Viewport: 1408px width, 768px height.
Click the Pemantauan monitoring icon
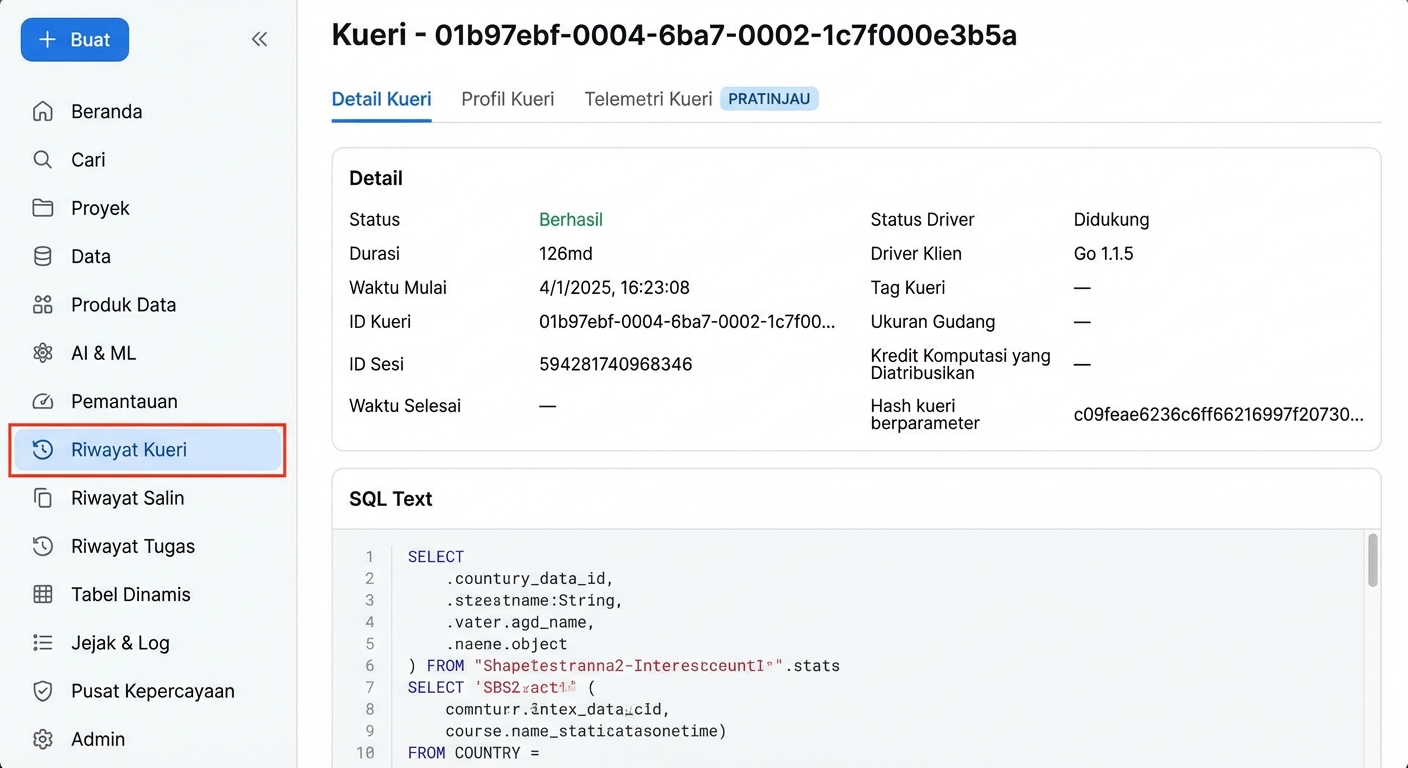pos(42,401)
